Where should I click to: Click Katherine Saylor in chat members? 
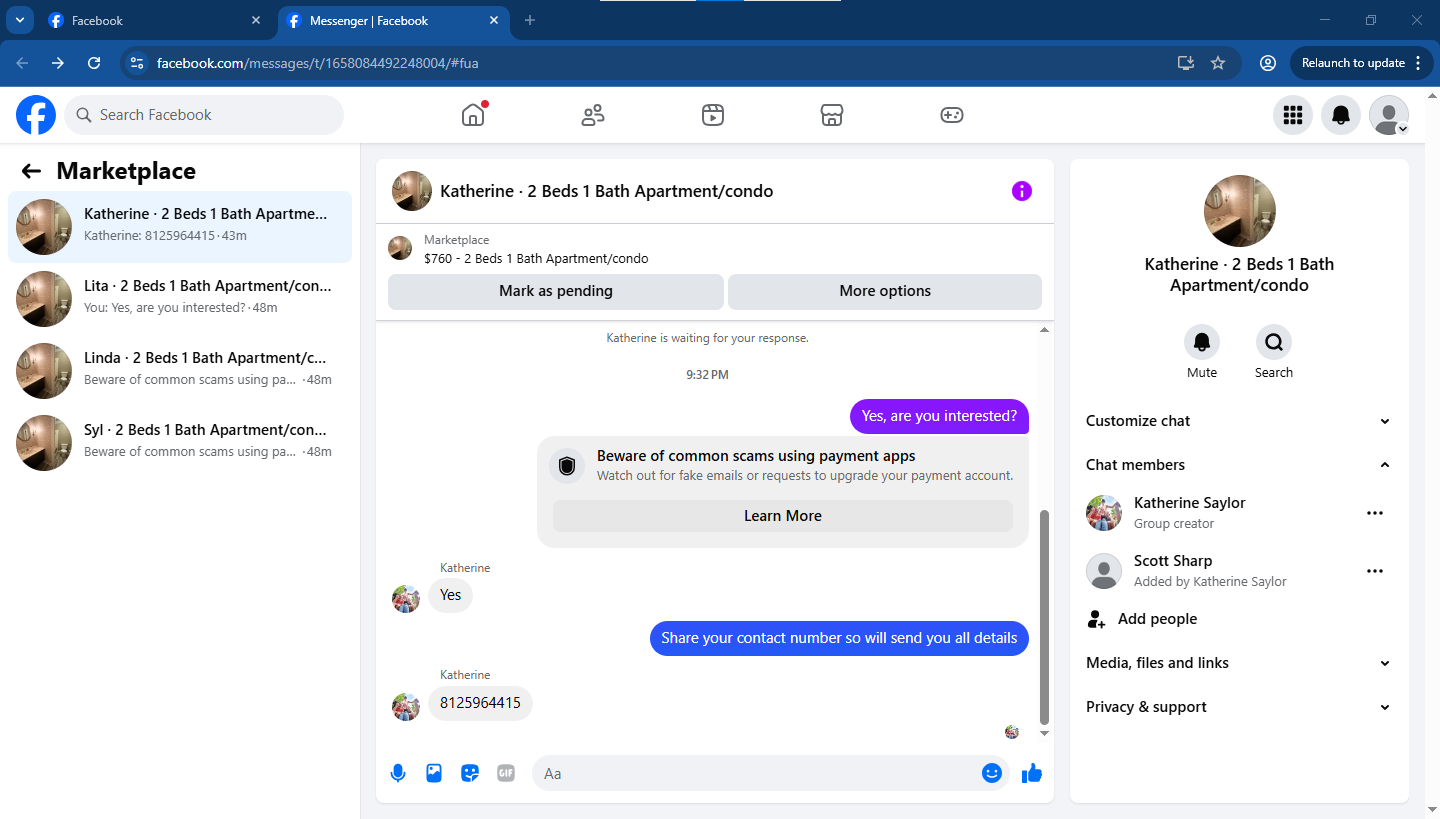(x=1189, y=503)
